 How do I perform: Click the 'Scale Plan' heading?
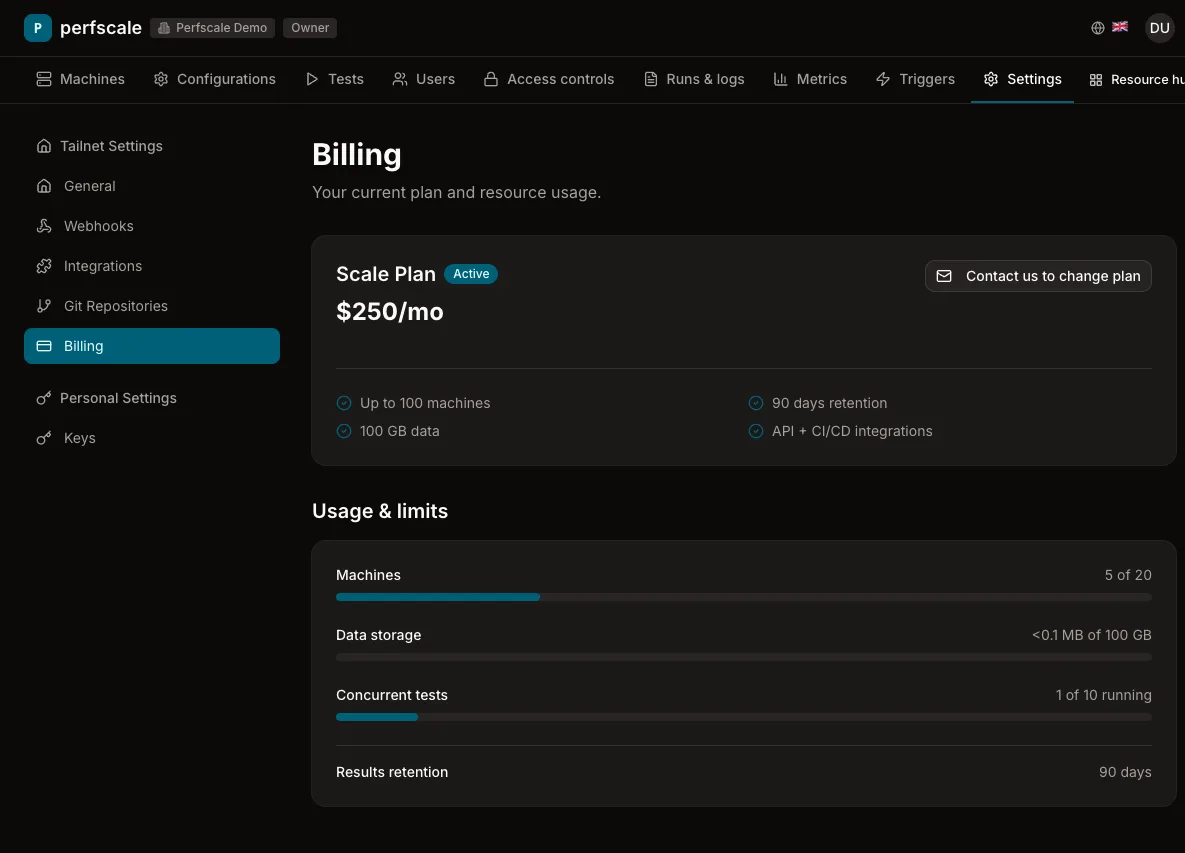(x=385, y=274)
